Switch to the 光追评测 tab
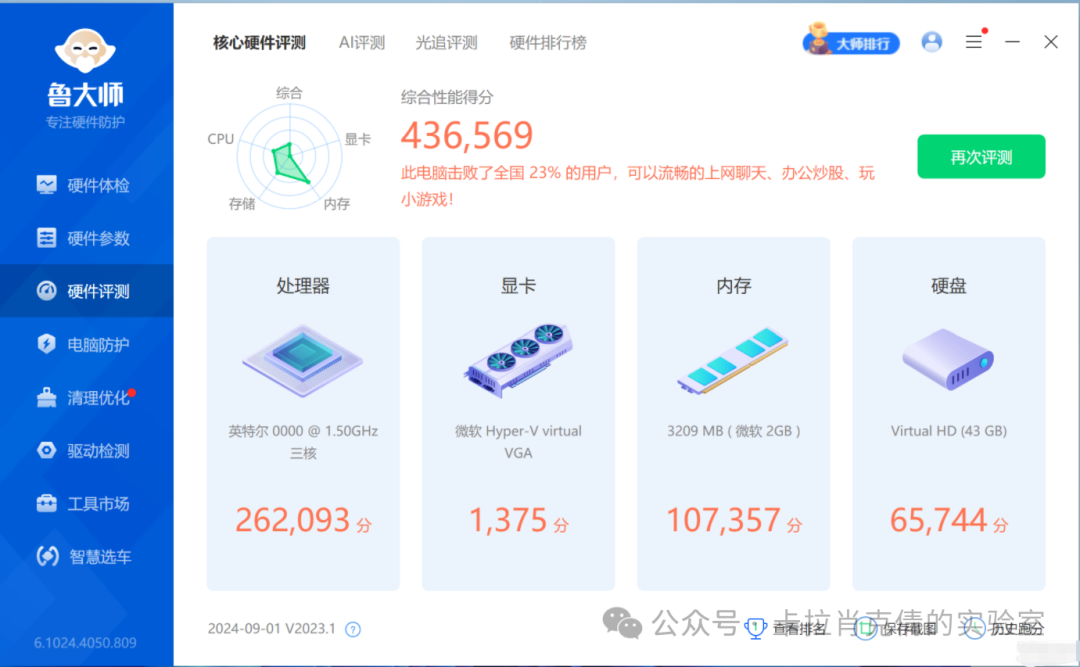Viewport: 1080px width, 667px height. (446, 43)
